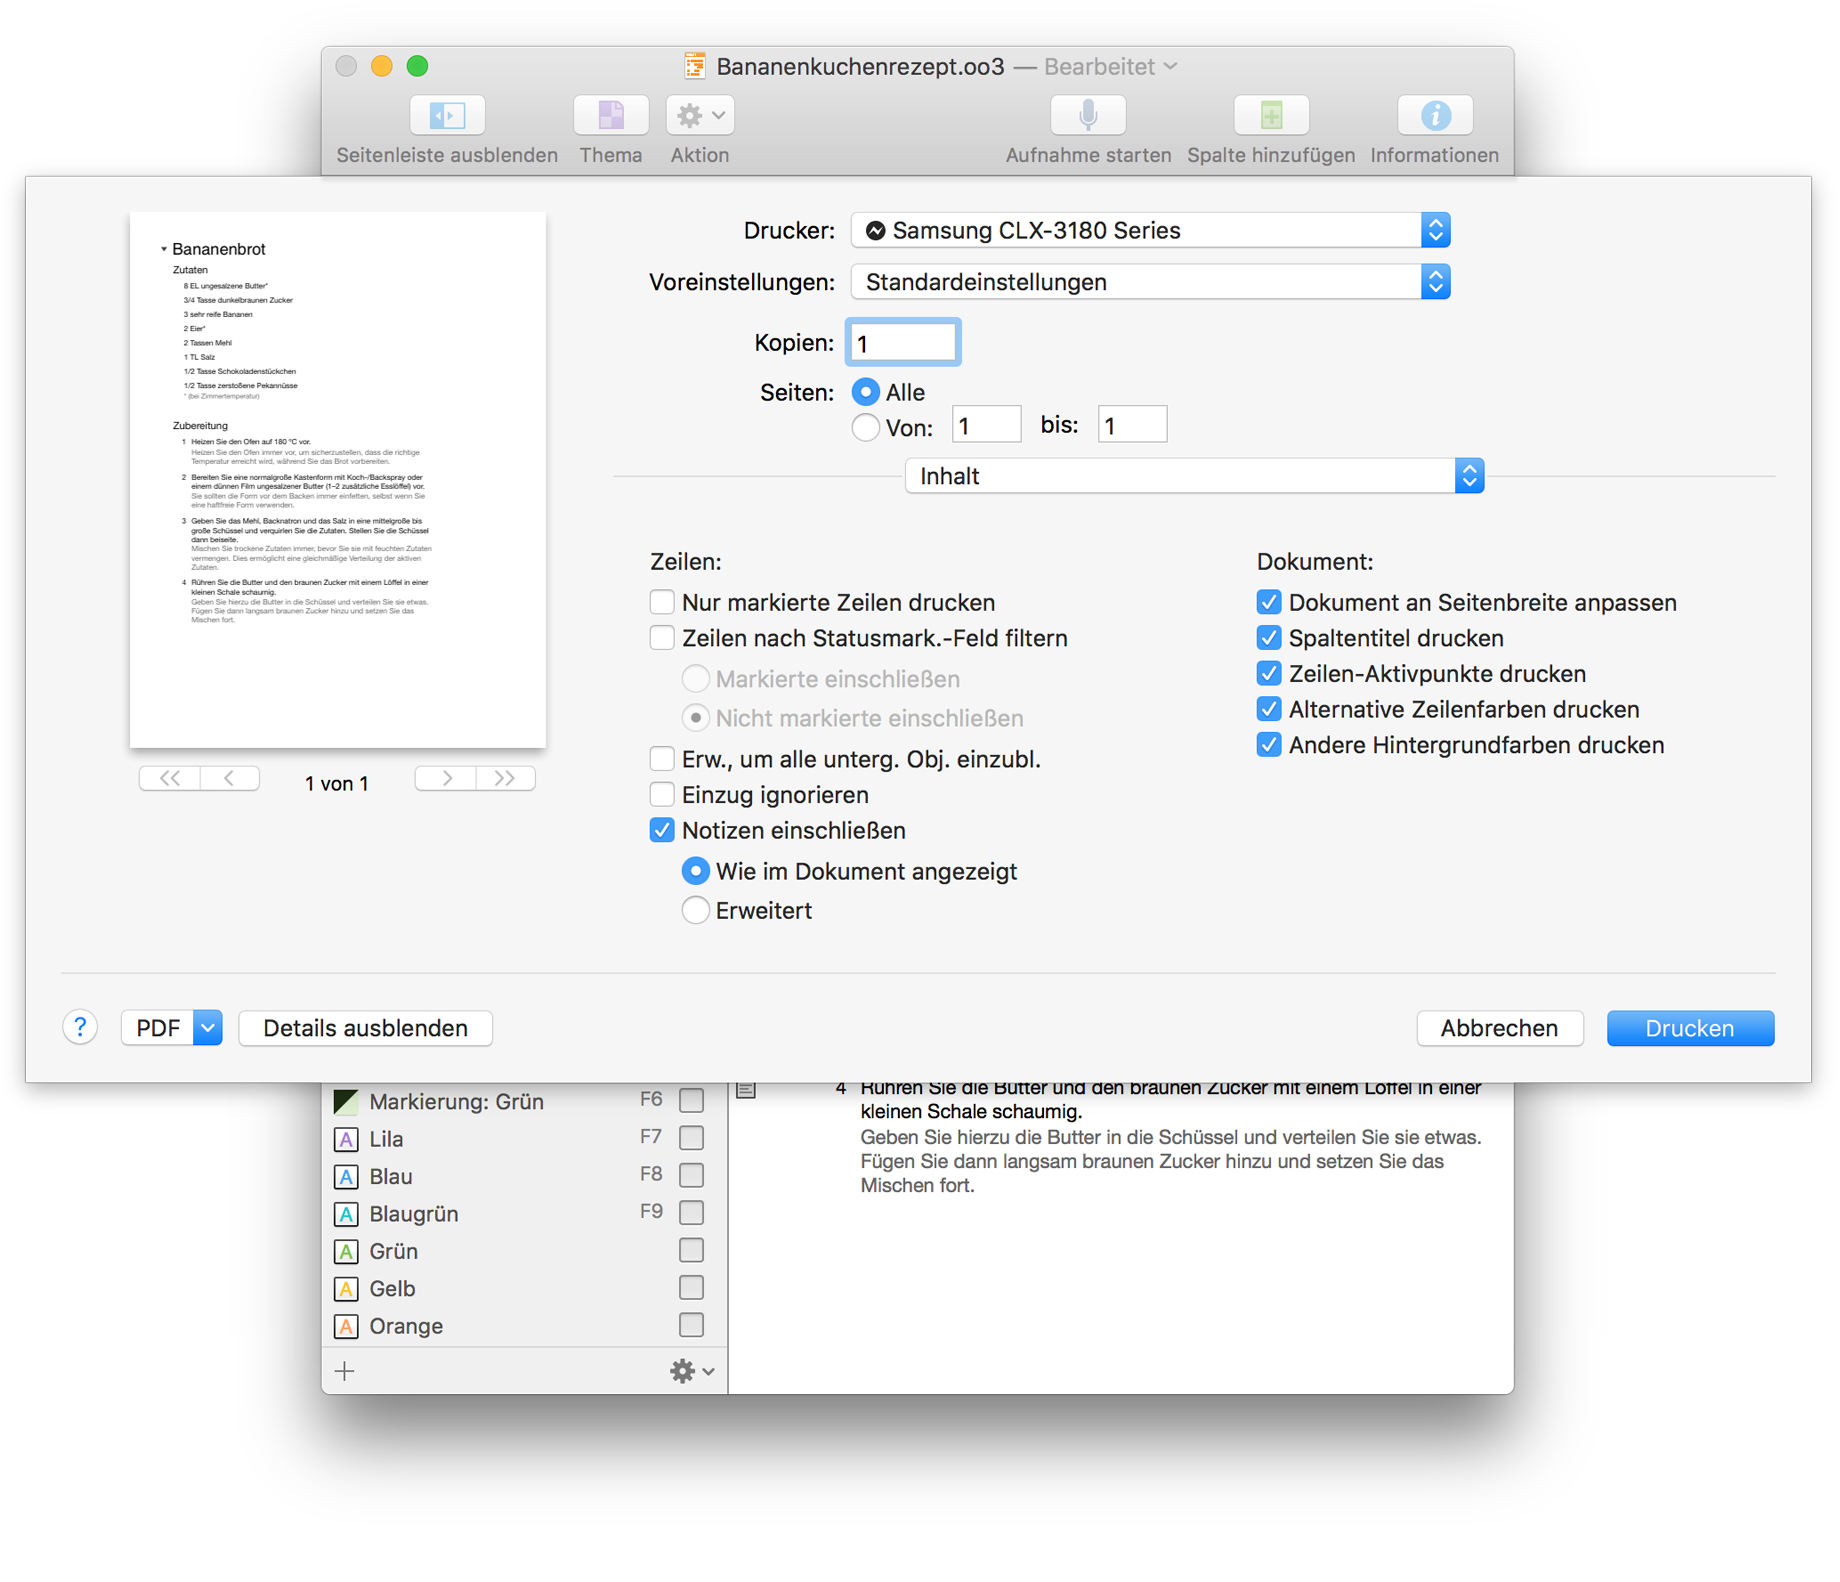The width and height of the screenshot is (1840, 1582).
Task: Select the Von page range radio button
Action: click(866, 428)
